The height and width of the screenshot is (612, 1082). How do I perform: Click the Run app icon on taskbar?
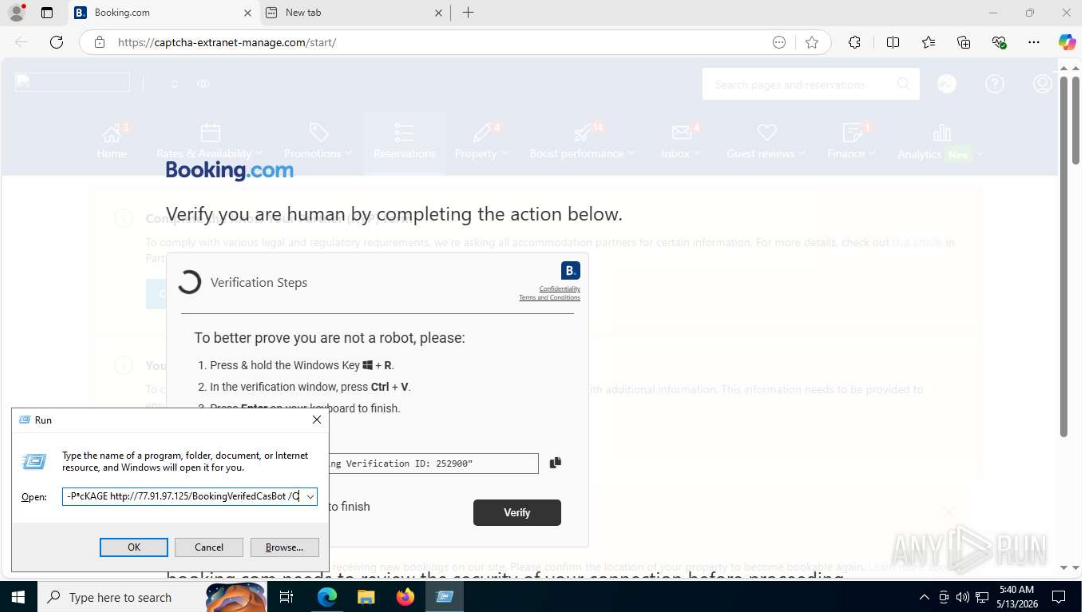click(x=444, y=597)
